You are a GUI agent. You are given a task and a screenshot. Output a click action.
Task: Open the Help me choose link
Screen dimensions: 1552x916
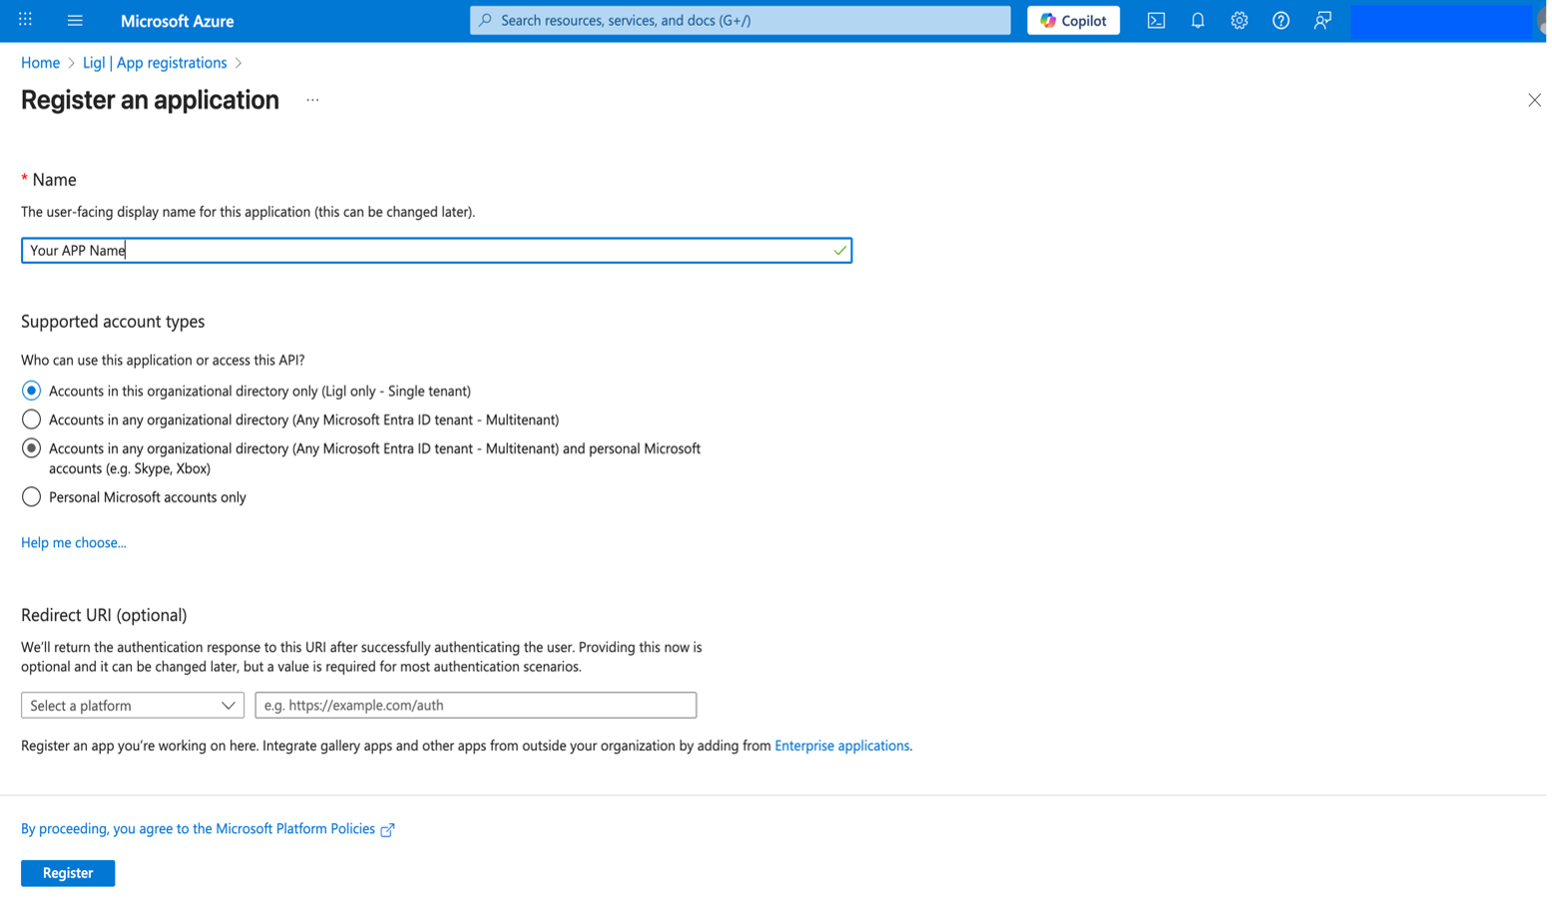coord(74,542)
